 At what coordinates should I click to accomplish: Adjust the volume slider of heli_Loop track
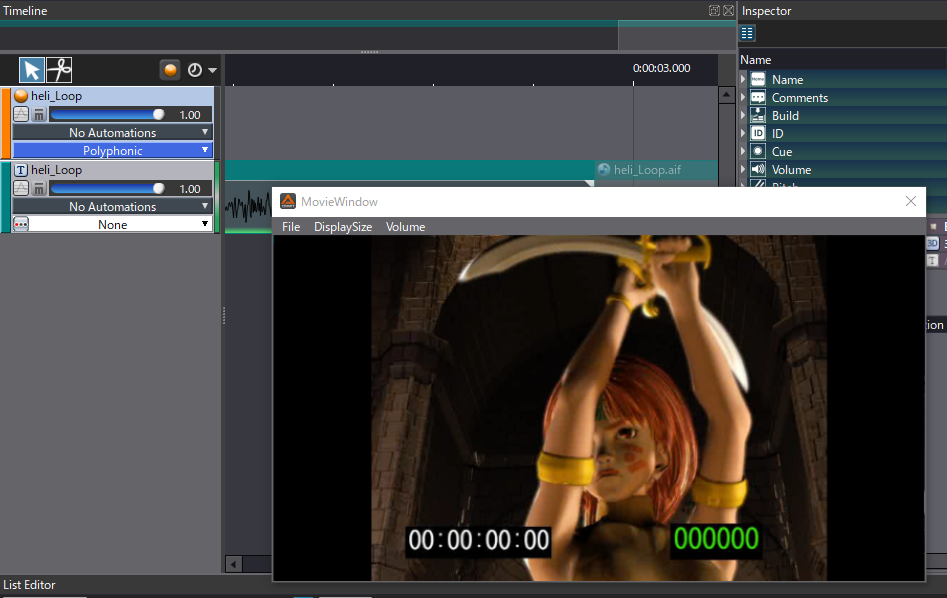(x=108, y=188)
